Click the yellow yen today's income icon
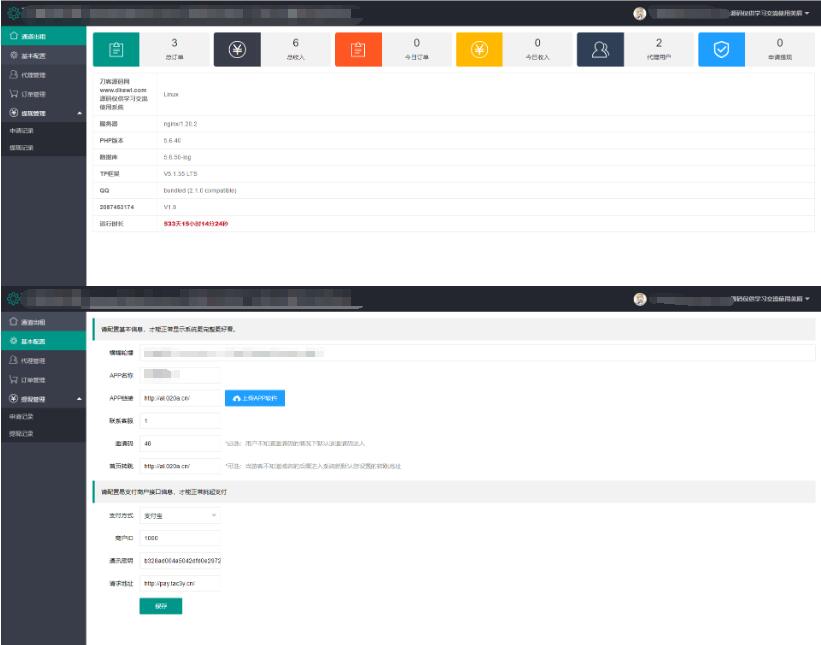Screen dimensions: 821x645 479,50
